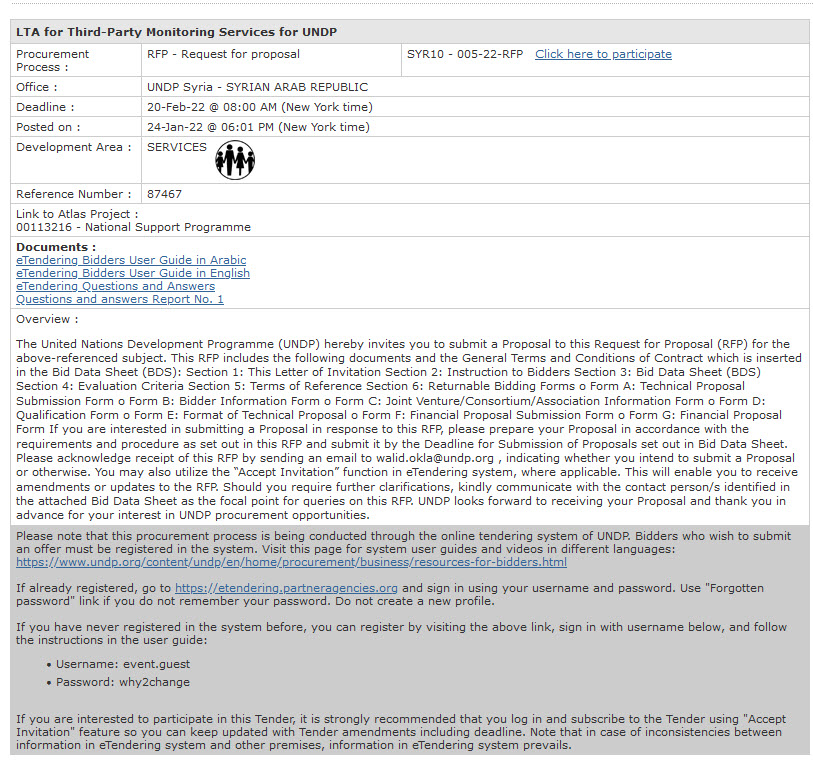Click the LTA Third-Party Monitoring title header
The image size is (813, 768).
tap(177, 32)
